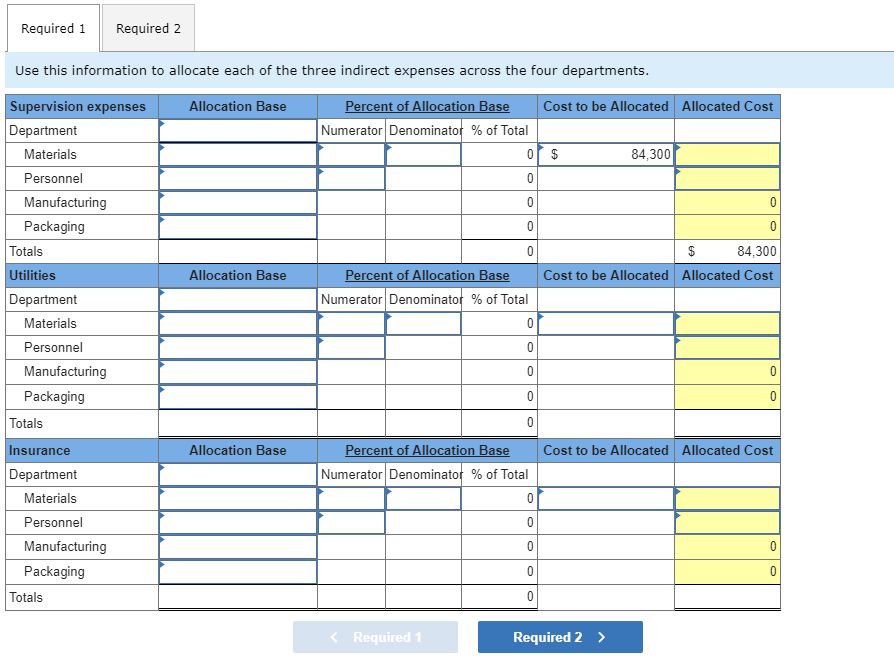
Task: Select the Required 1 tab
Action: 52,28
